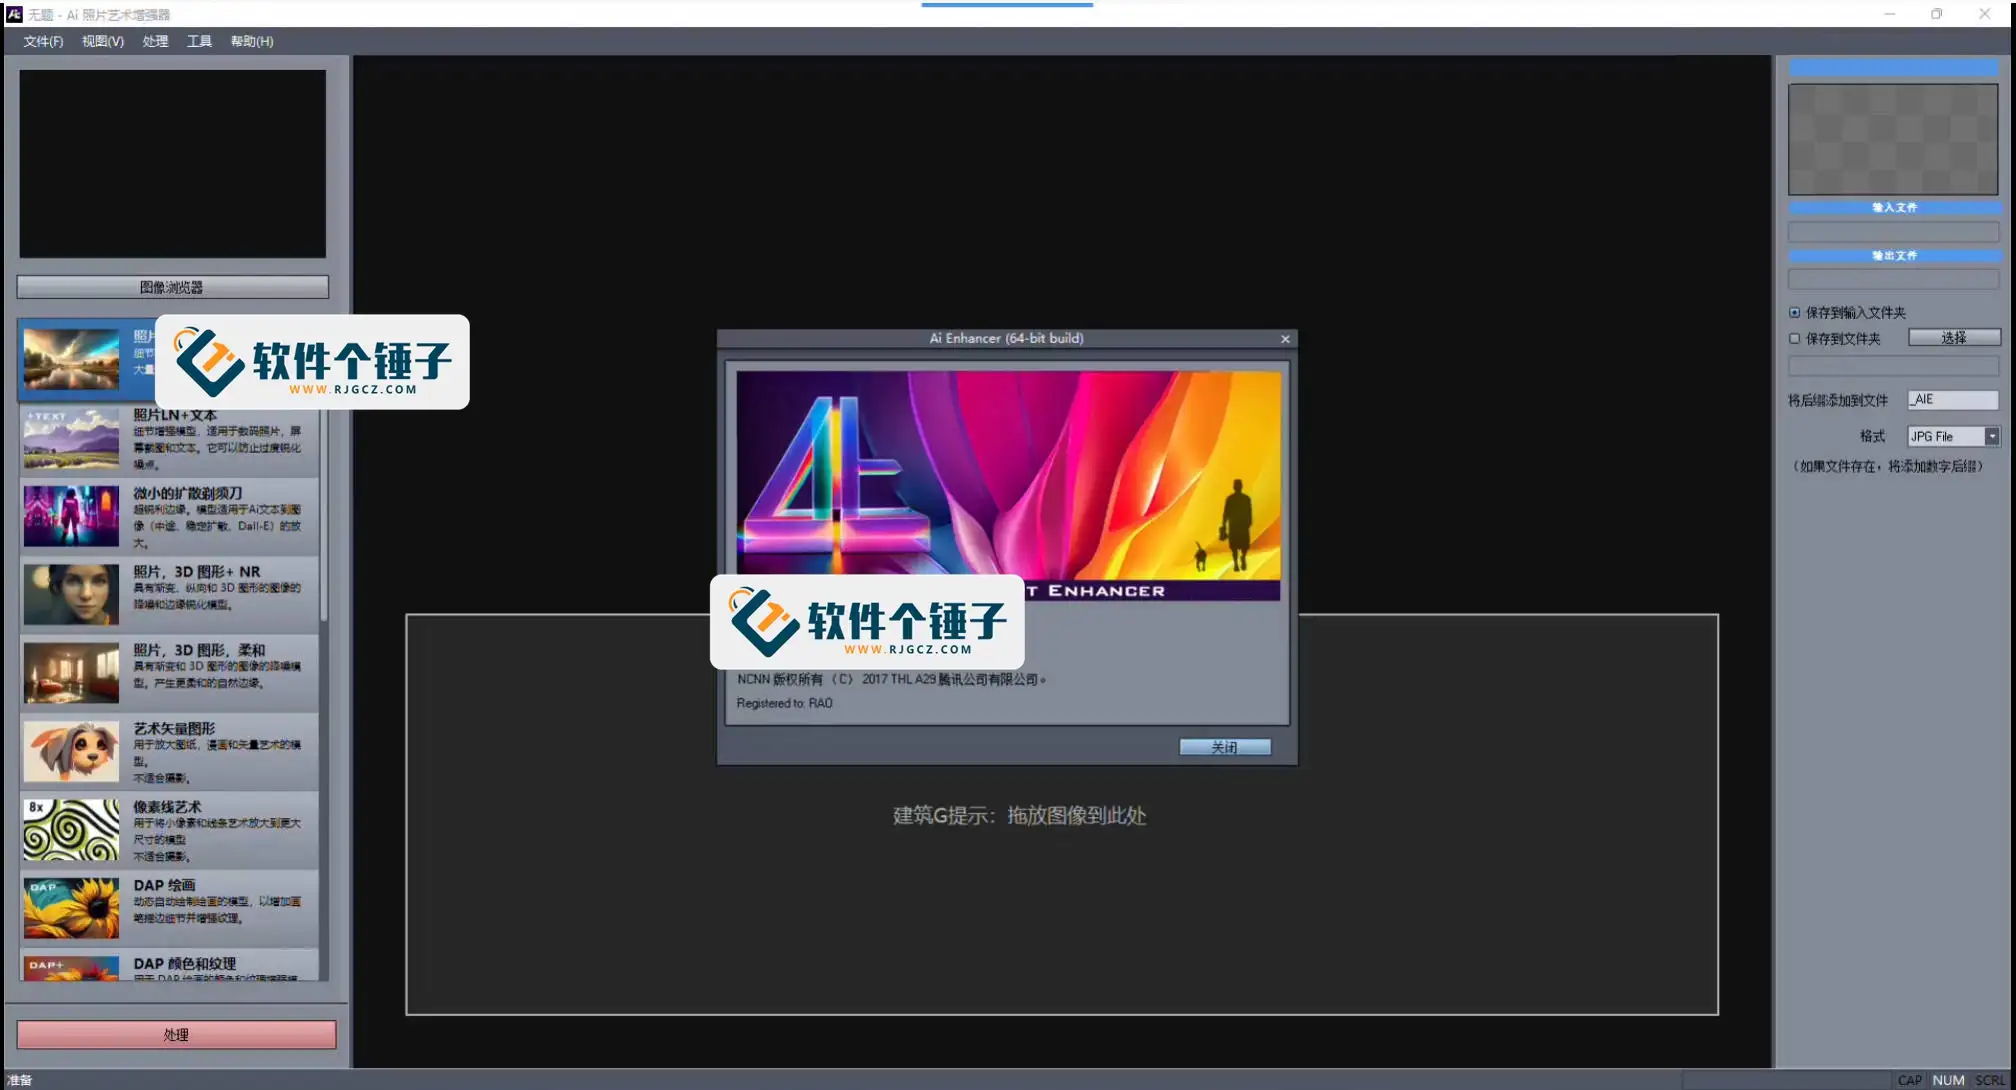Click the 输出文件 blue header bar

click(1893, 255)
